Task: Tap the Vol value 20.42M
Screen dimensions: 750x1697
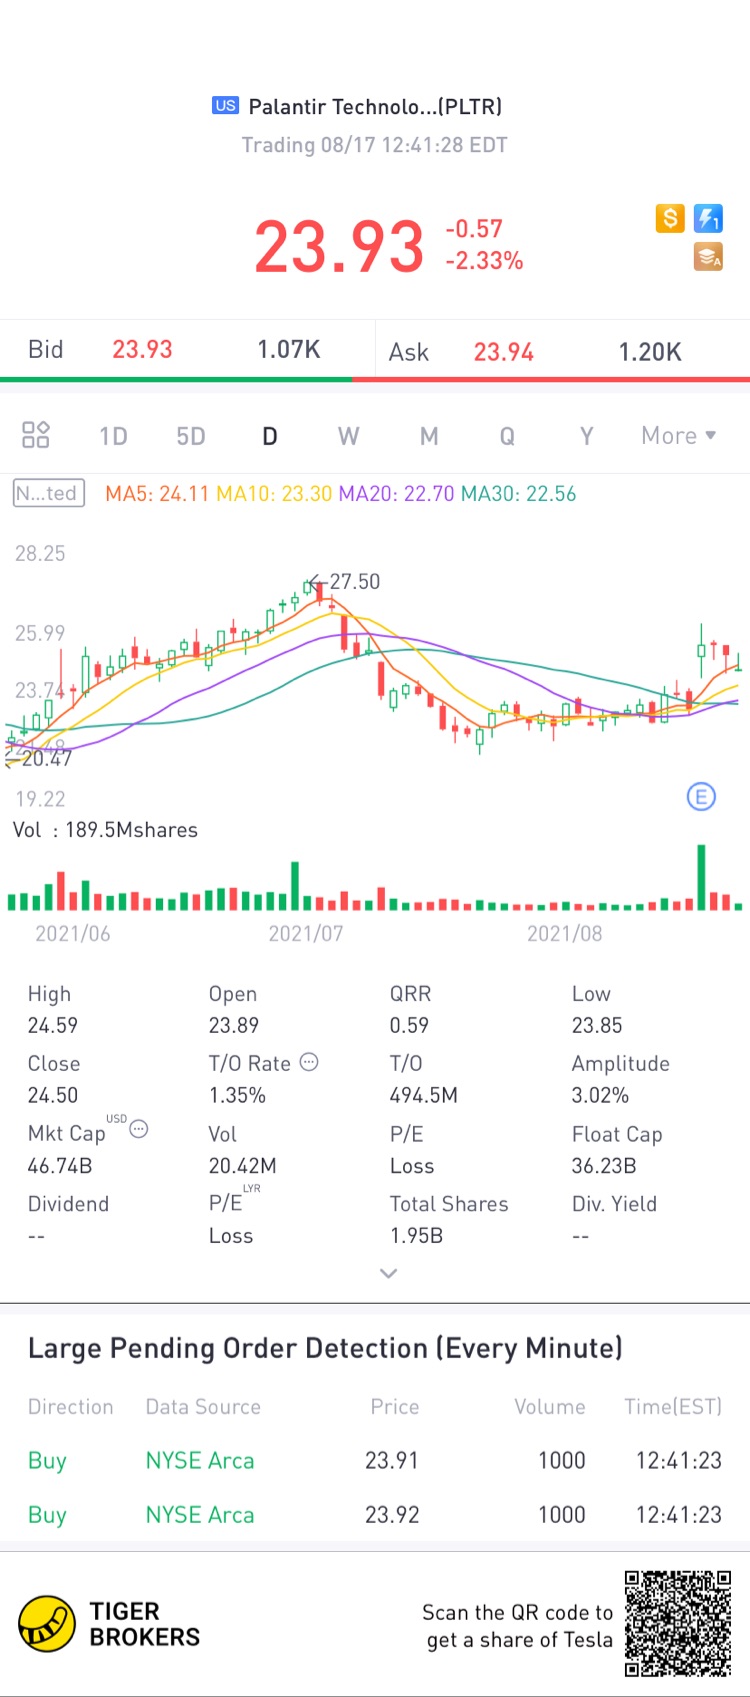Action: pos(243,1166)
